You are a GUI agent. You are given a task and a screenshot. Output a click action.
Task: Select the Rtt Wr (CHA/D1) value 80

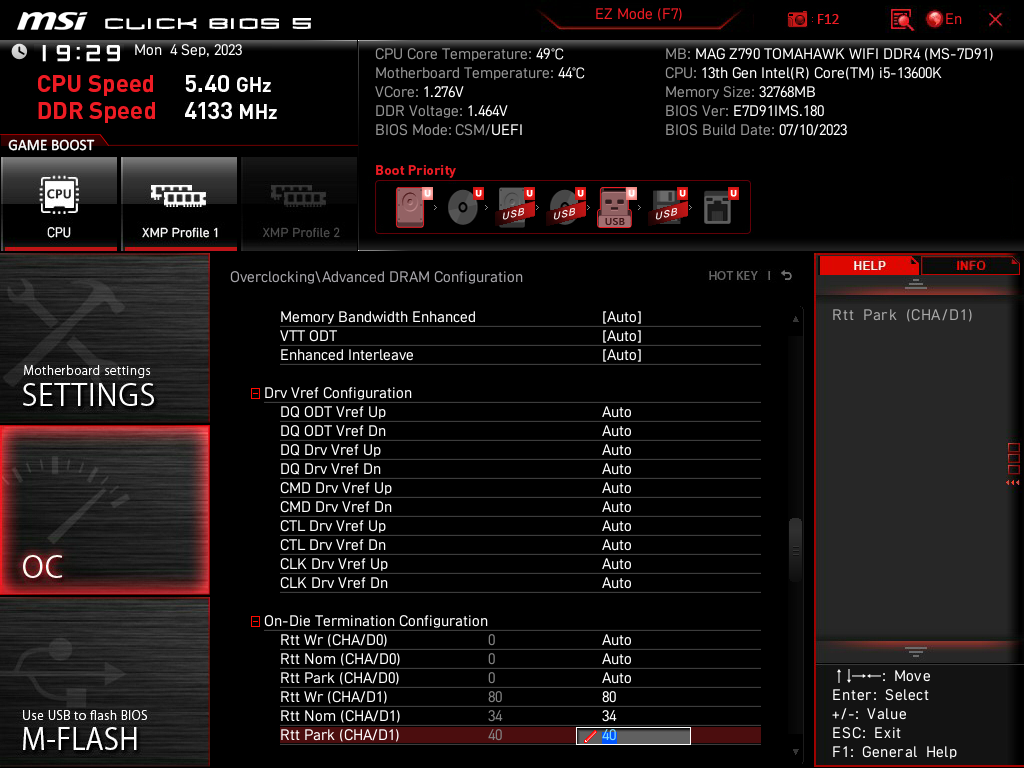point(609,697)
